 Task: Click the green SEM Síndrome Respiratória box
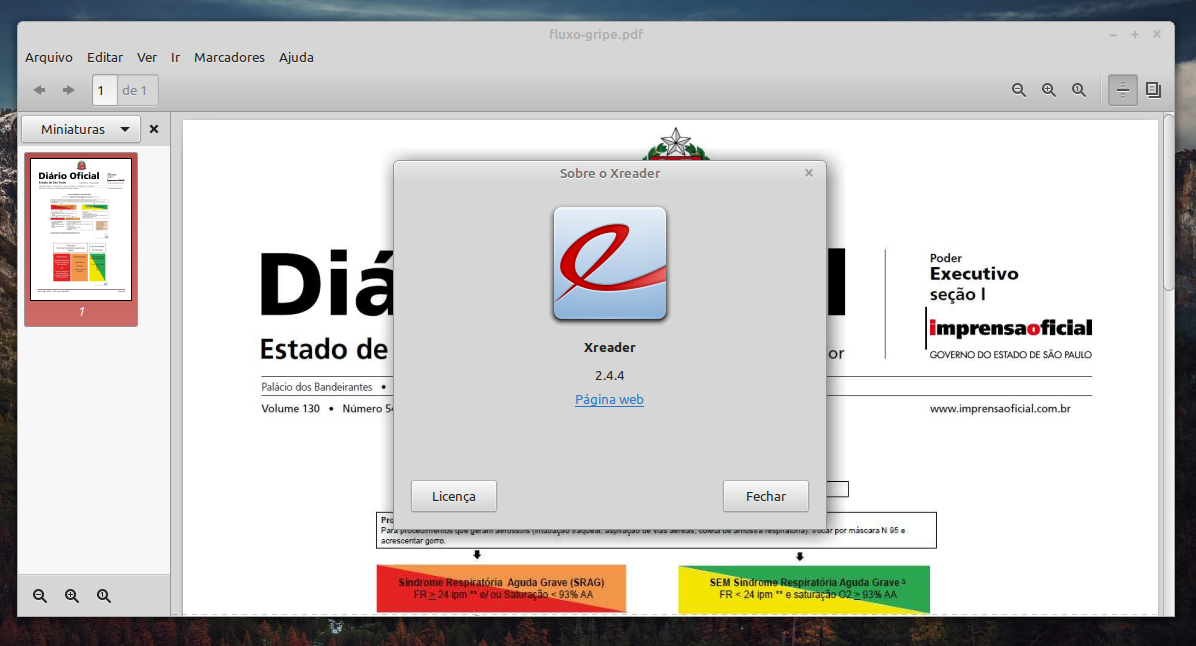[x=804, y=588]
